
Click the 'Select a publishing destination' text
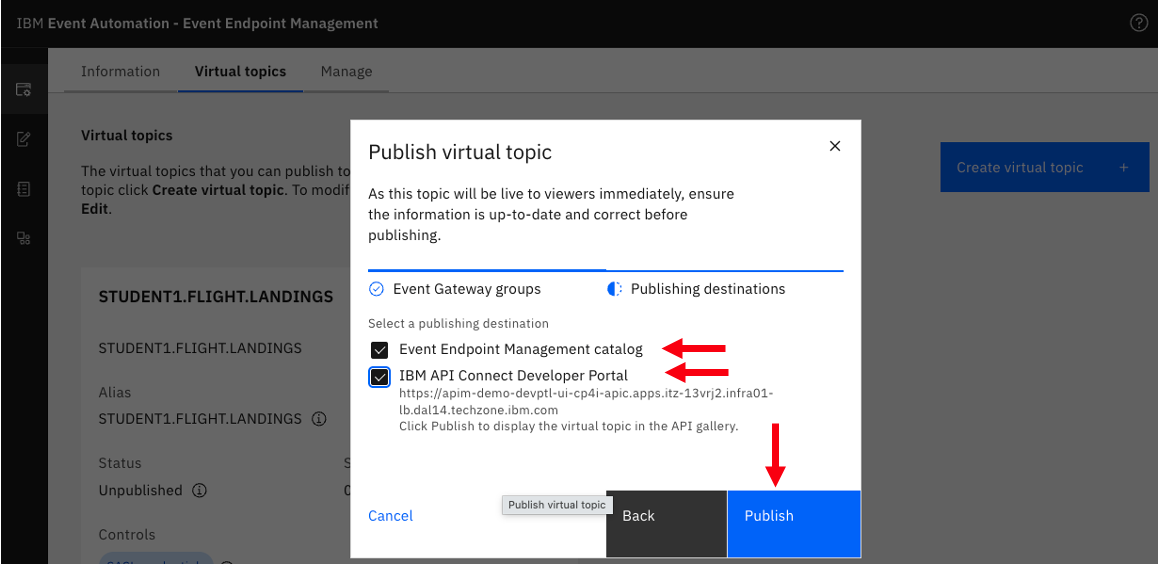click(458, 324)
